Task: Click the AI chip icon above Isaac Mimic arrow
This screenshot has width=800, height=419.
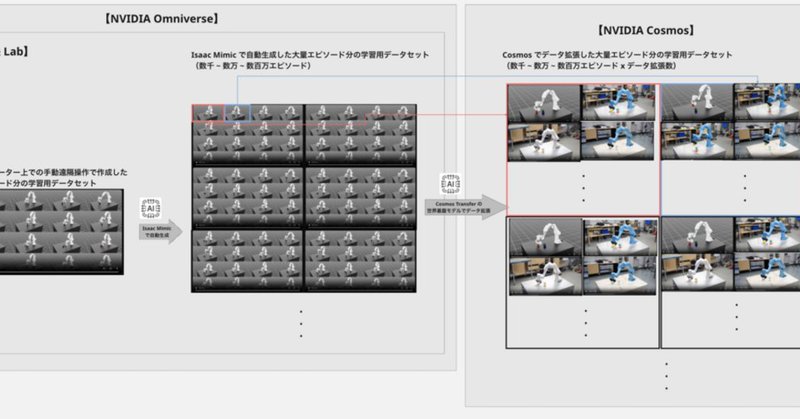Action: click(151, 208)
